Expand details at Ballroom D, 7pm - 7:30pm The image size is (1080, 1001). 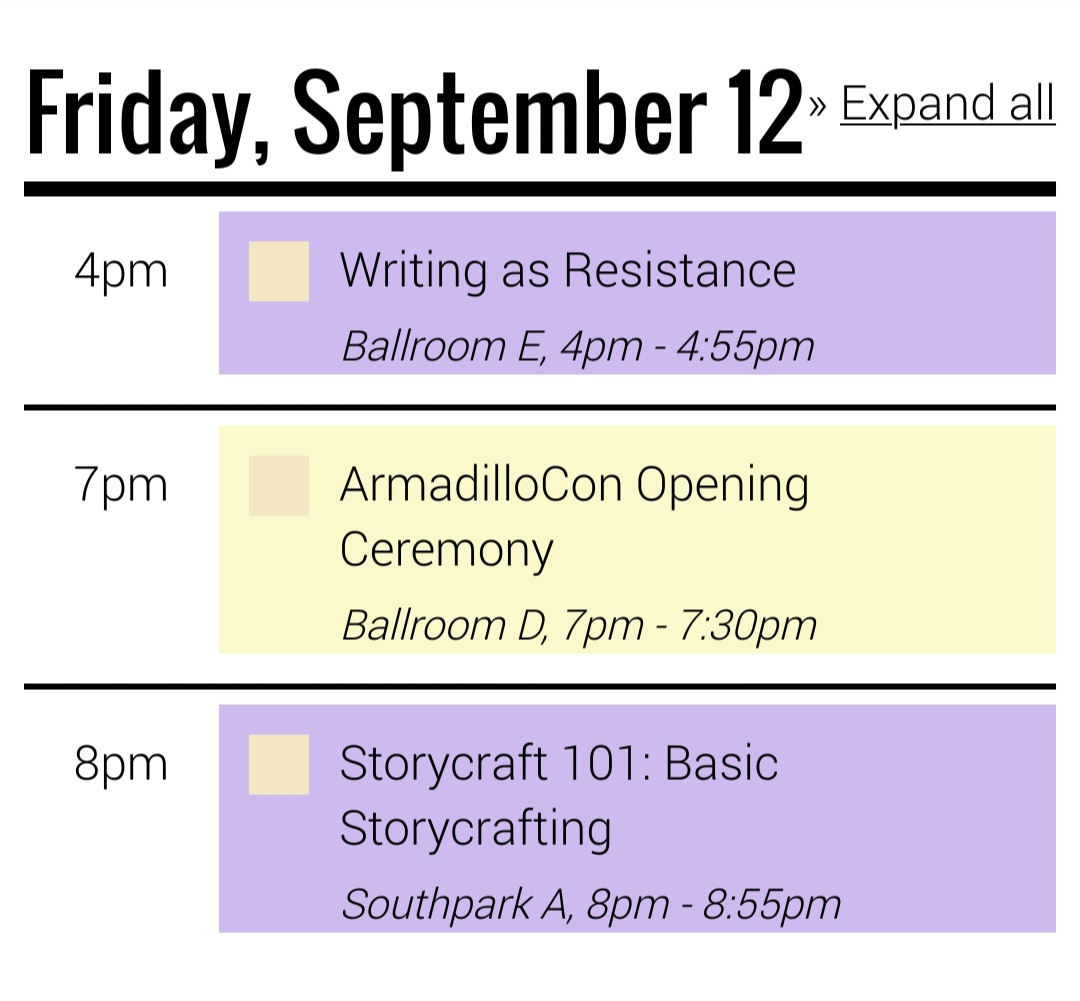click(578, 625)
